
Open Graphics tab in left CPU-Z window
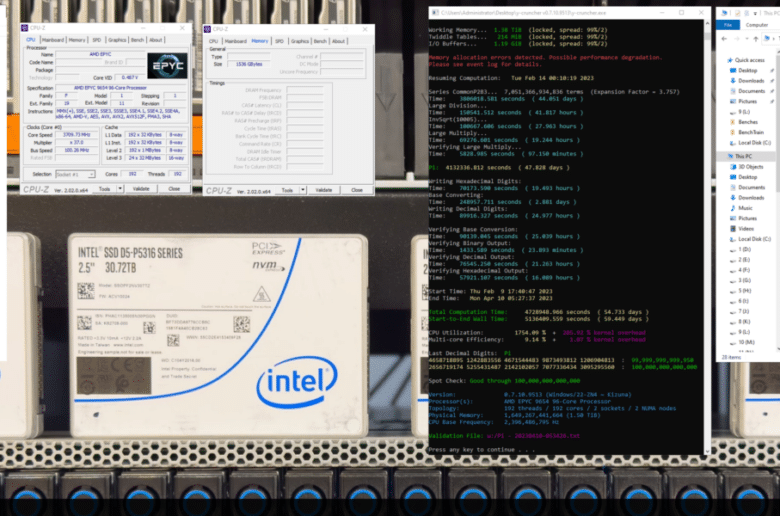(x=117, y=40)
